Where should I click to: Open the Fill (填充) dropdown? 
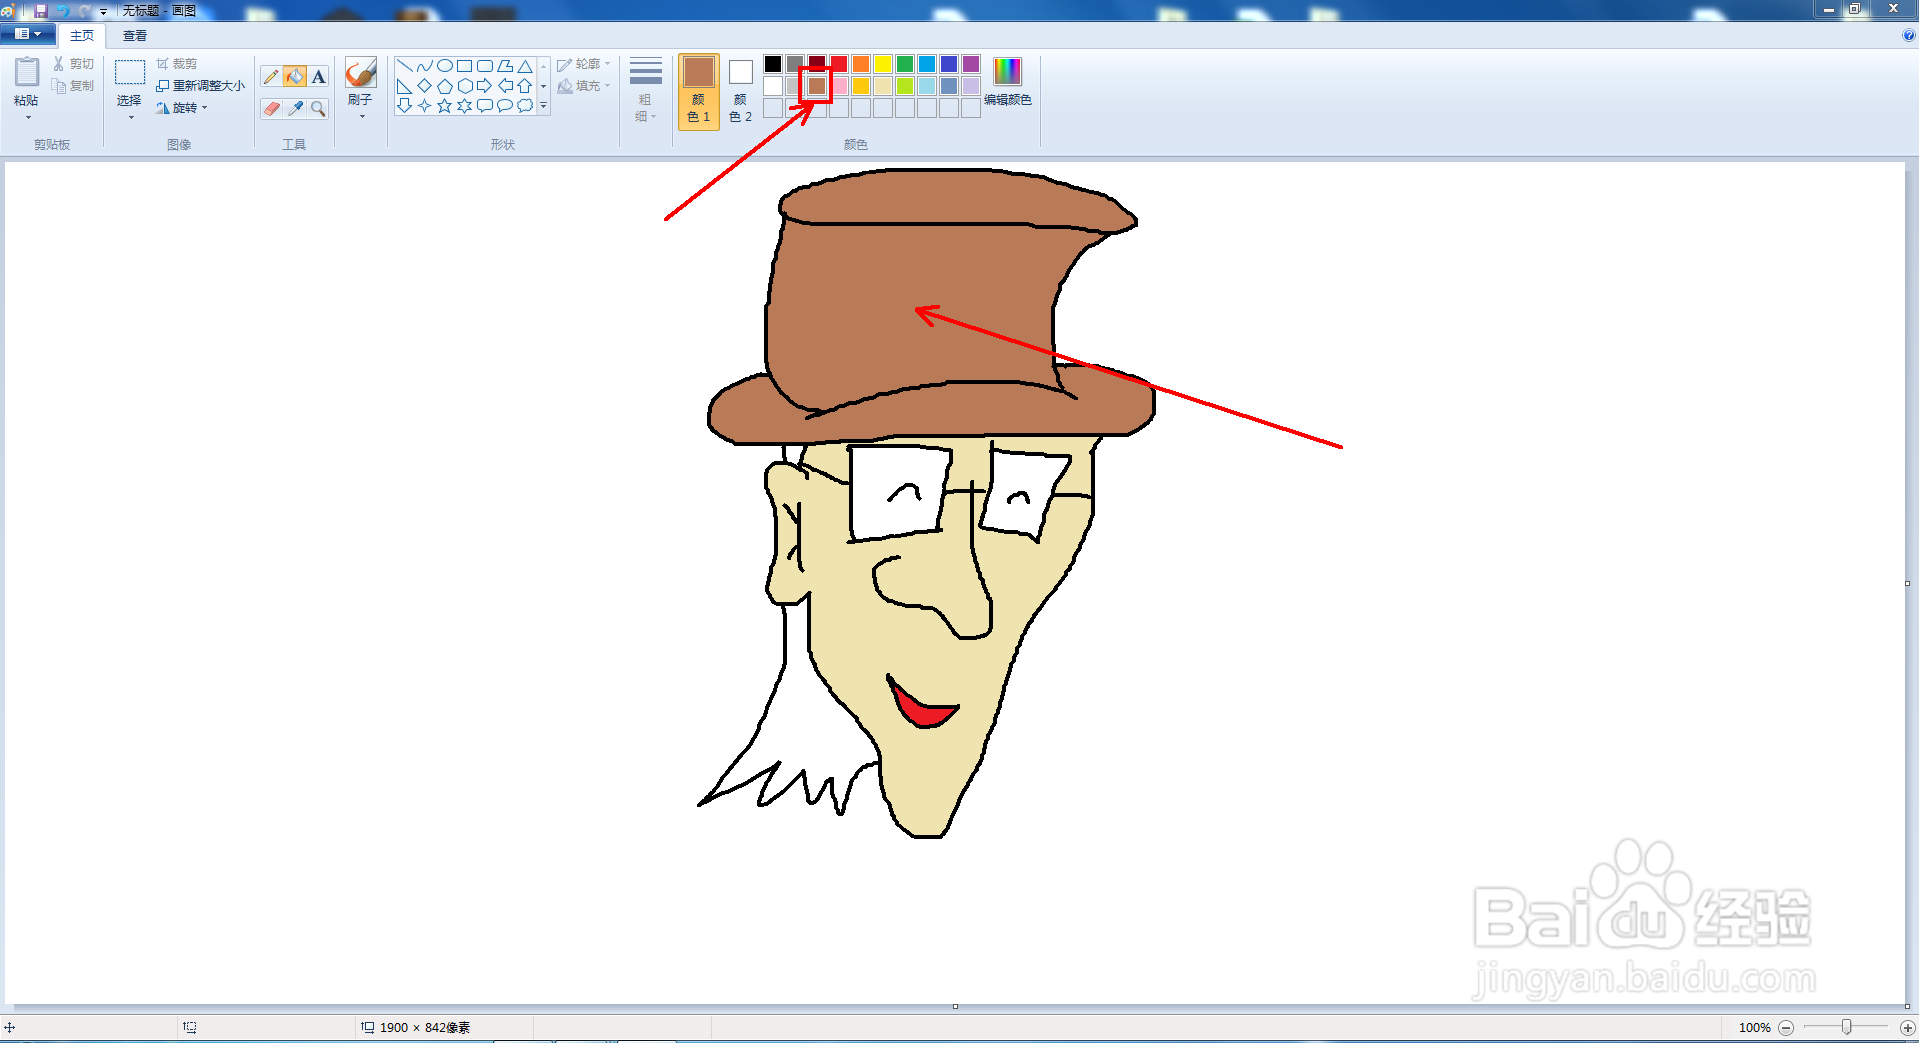click(584, 86)
